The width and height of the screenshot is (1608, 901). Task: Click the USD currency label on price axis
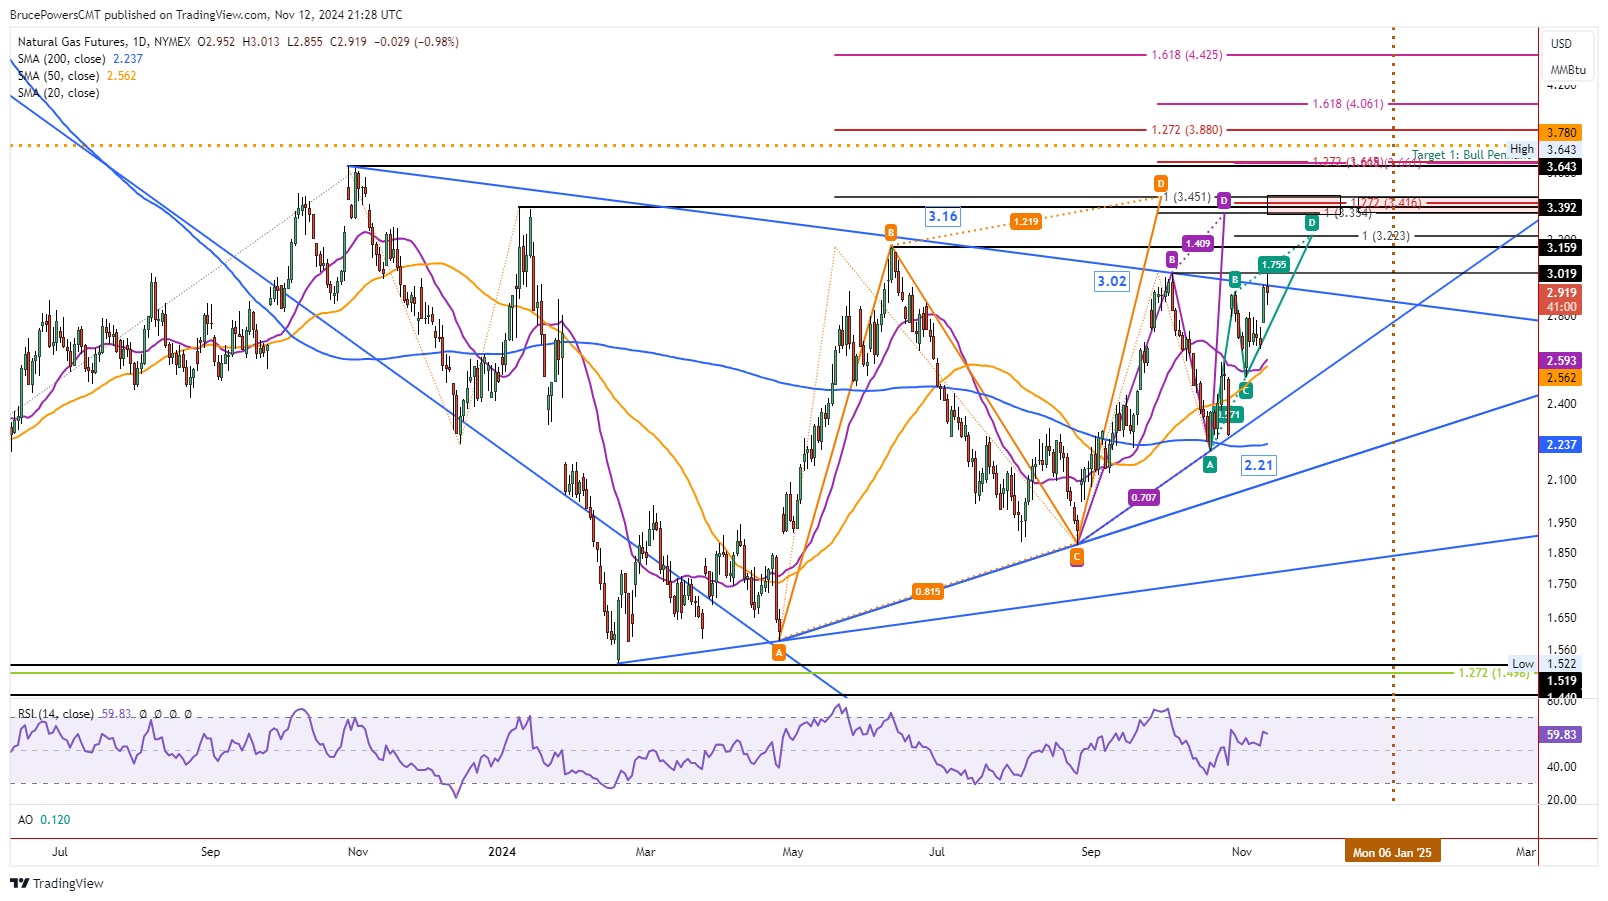(x=1561, y=44)
